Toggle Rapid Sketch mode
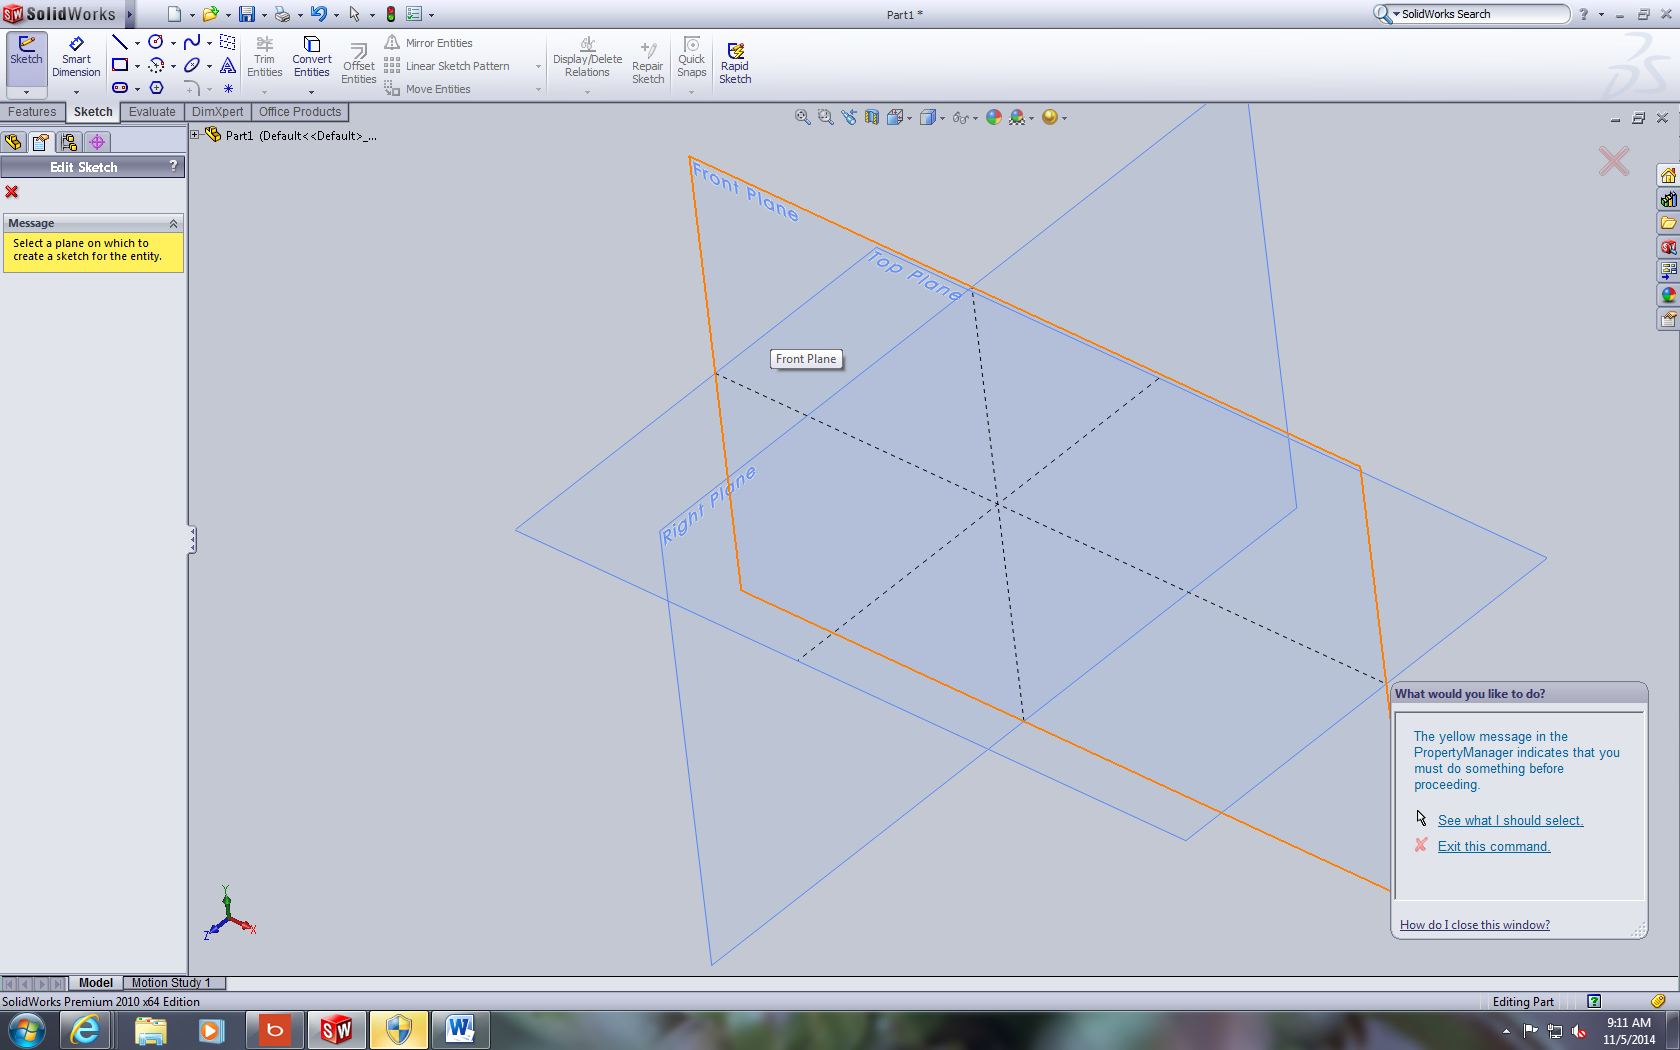Viewport: 1680px width, 1050px height. (735, 64)
